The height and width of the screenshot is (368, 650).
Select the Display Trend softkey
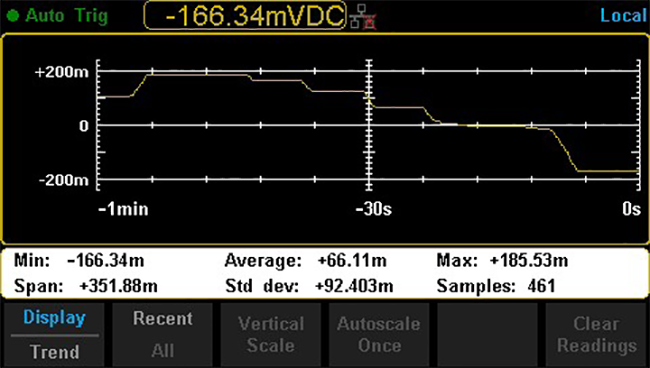pos(54,334)
